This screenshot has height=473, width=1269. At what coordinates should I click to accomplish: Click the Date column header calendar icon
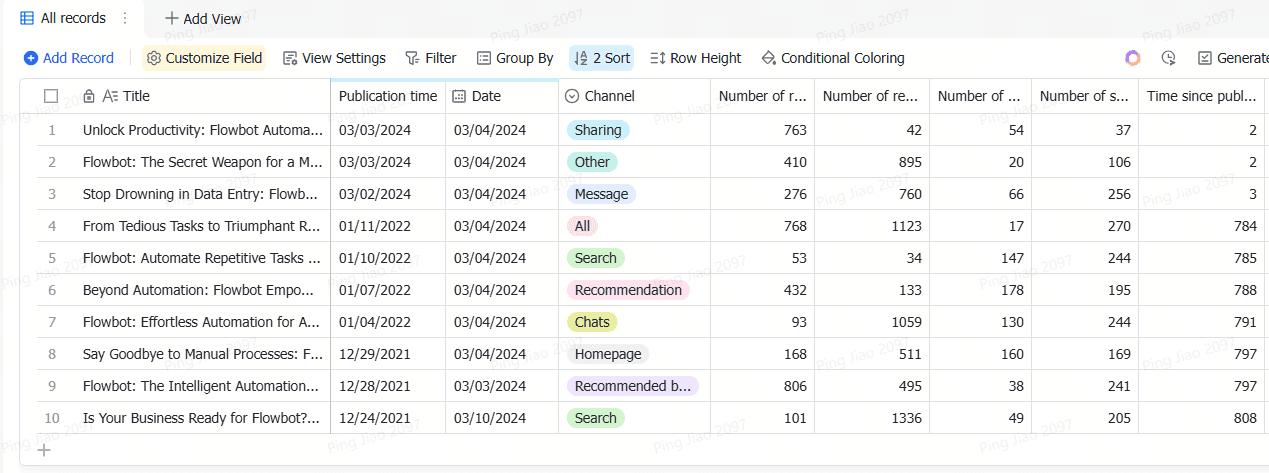[x=459, y=96]
